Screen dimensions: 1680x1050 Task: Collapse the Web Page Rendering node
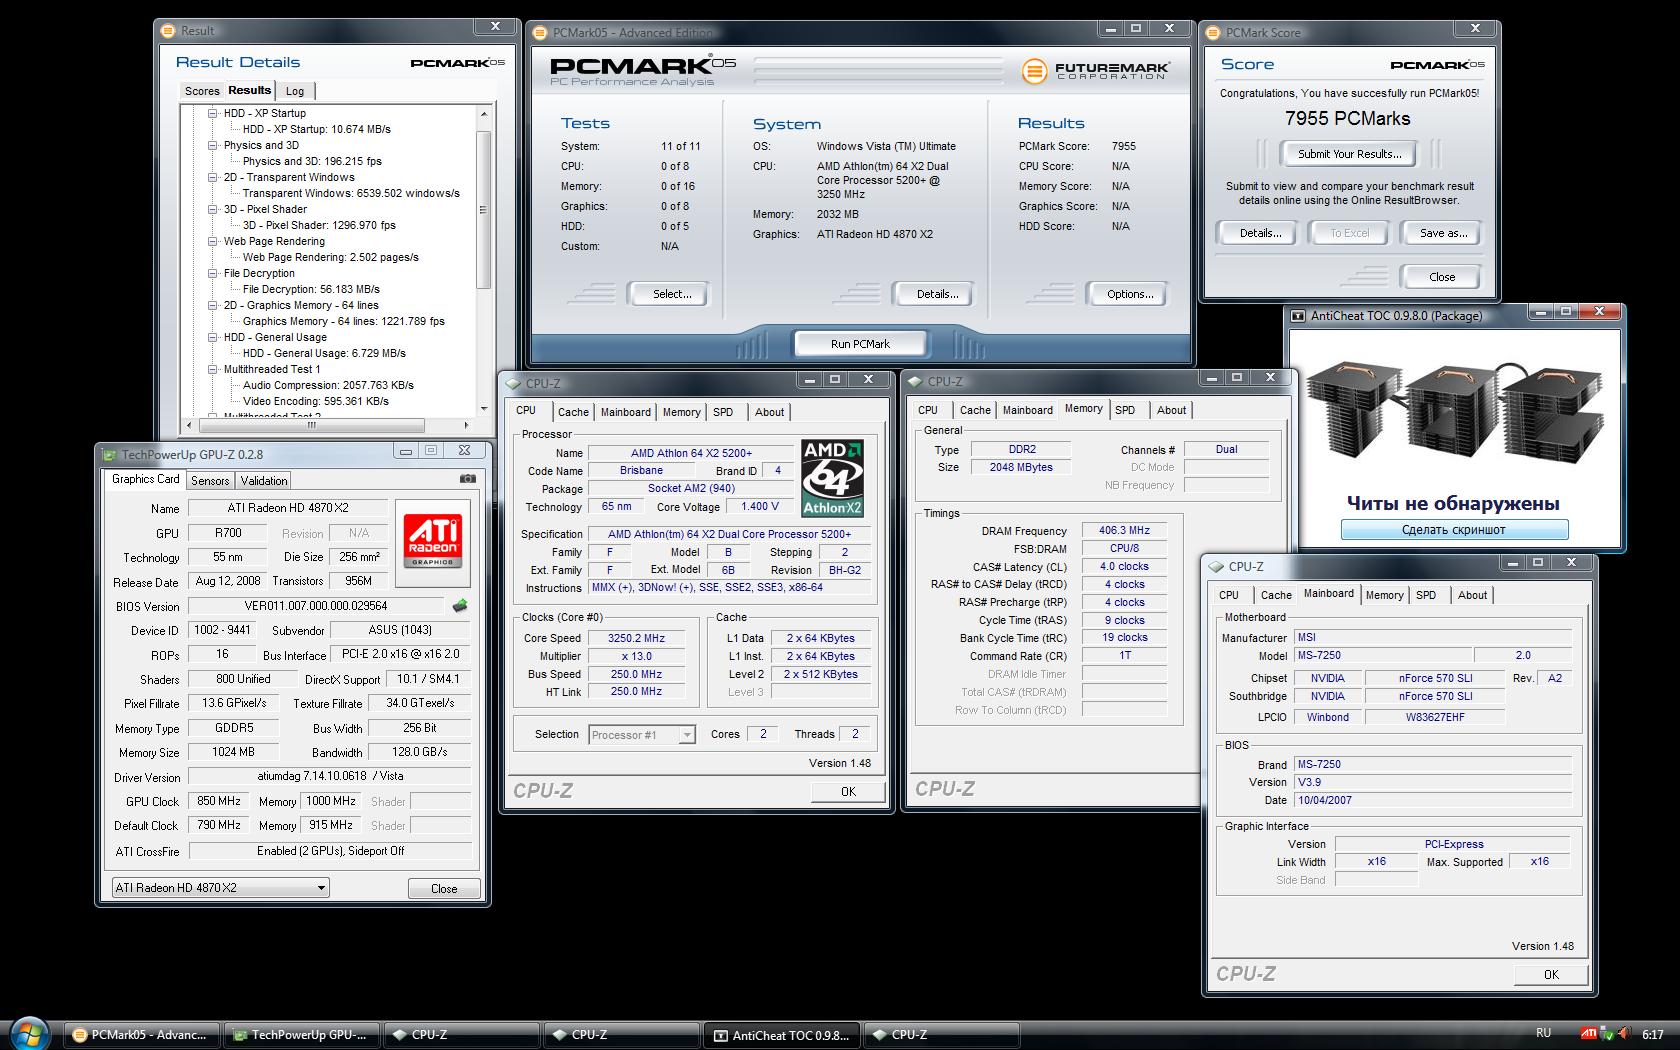[x=212, y=241]
